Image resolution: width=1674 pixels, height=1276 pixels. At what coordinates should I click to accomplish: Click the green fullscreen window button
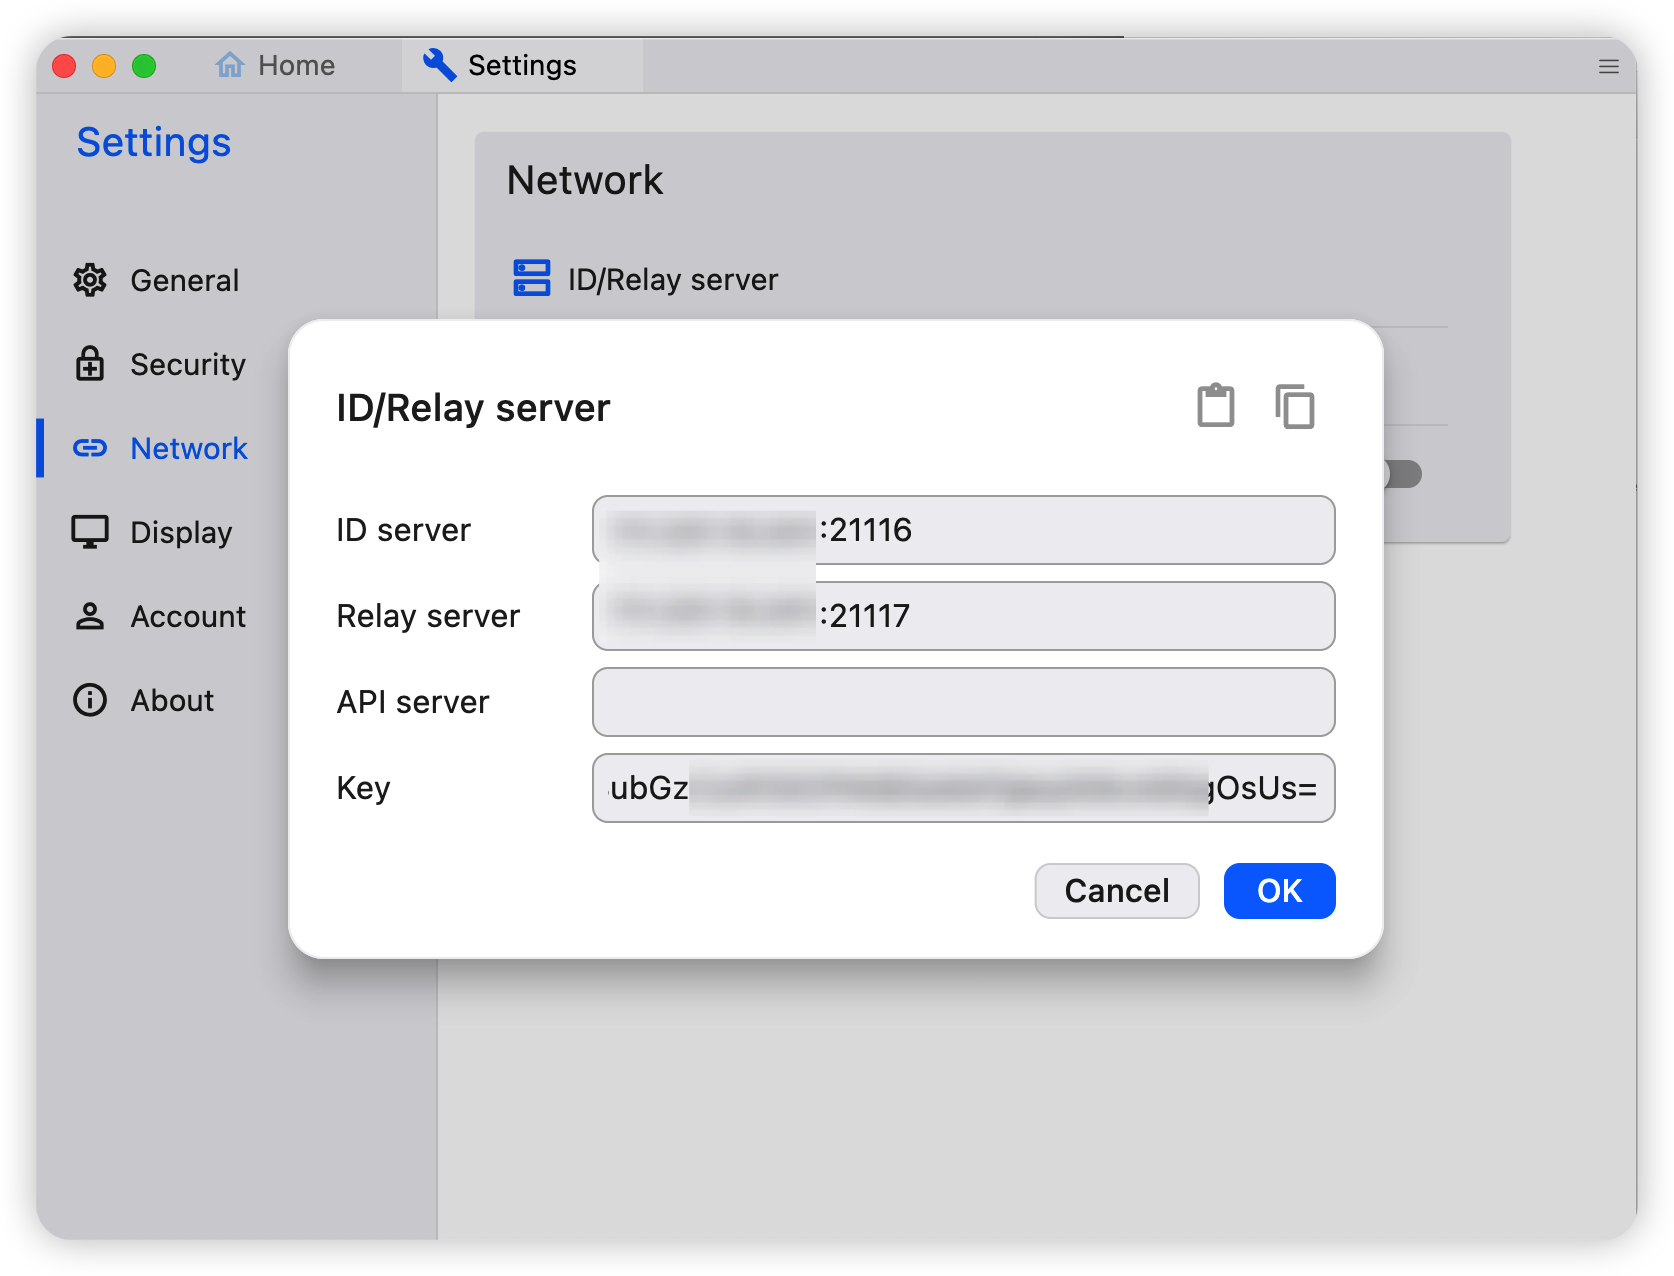point(144,66)
